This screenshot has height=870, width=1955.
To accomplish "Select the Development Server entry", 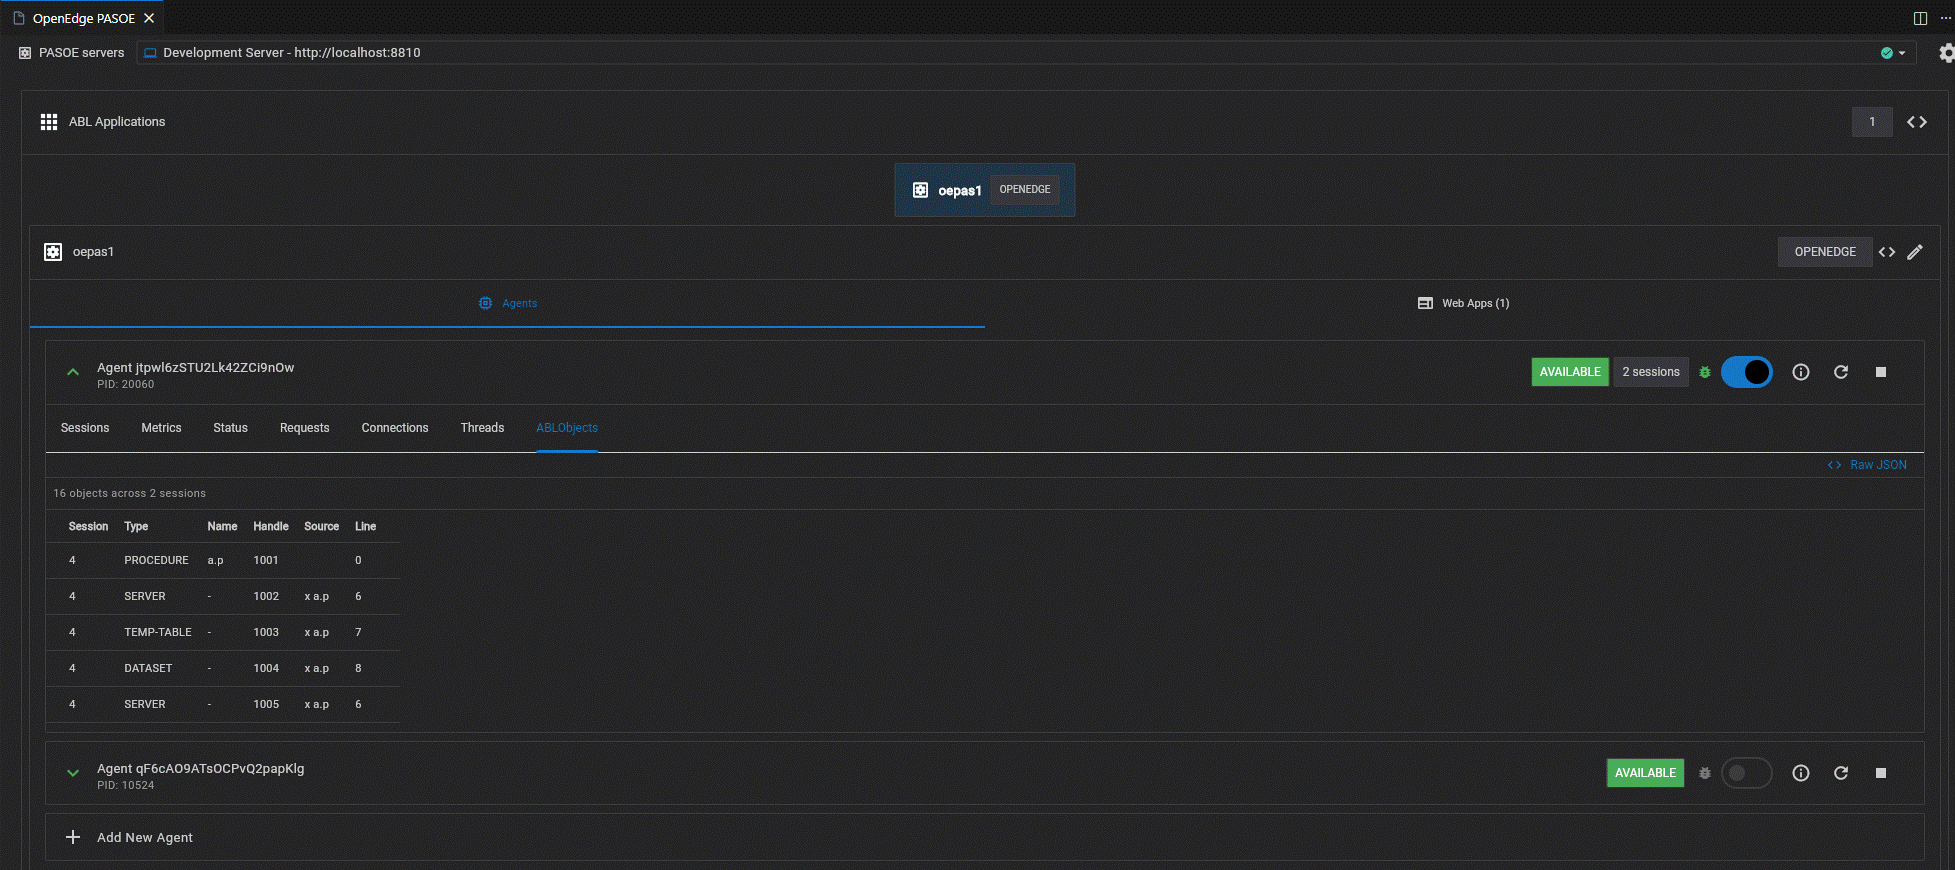I will click(x=1026, y=53).
